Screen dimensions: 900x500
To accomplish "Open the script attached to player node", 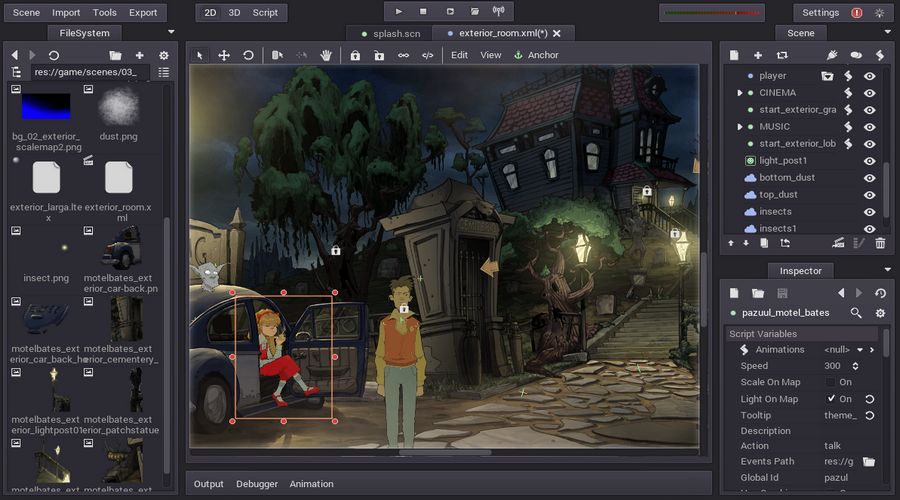I will [x=848, y=75].
